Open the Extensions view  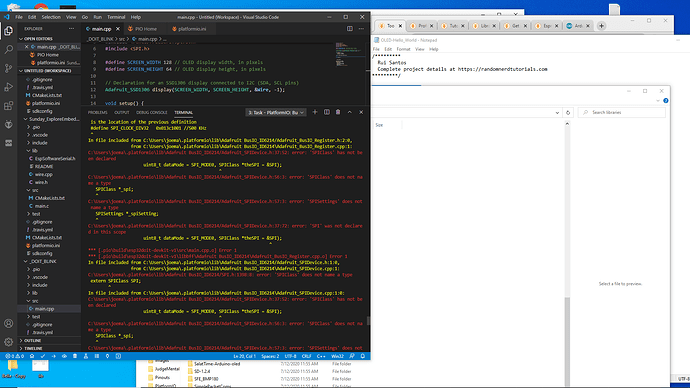[x=8, y=106]
